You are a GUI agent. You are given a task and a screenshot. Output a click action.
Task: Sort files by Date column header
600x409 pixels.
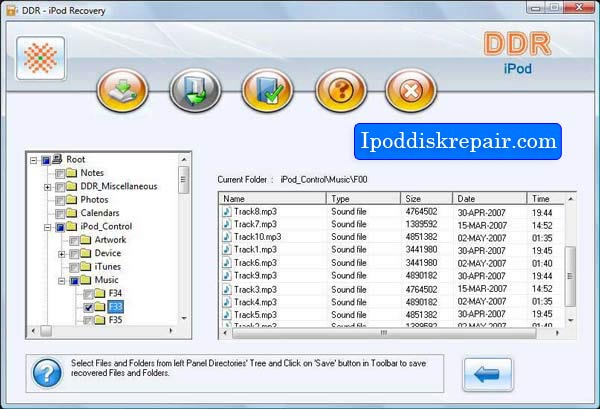[490, 199]
